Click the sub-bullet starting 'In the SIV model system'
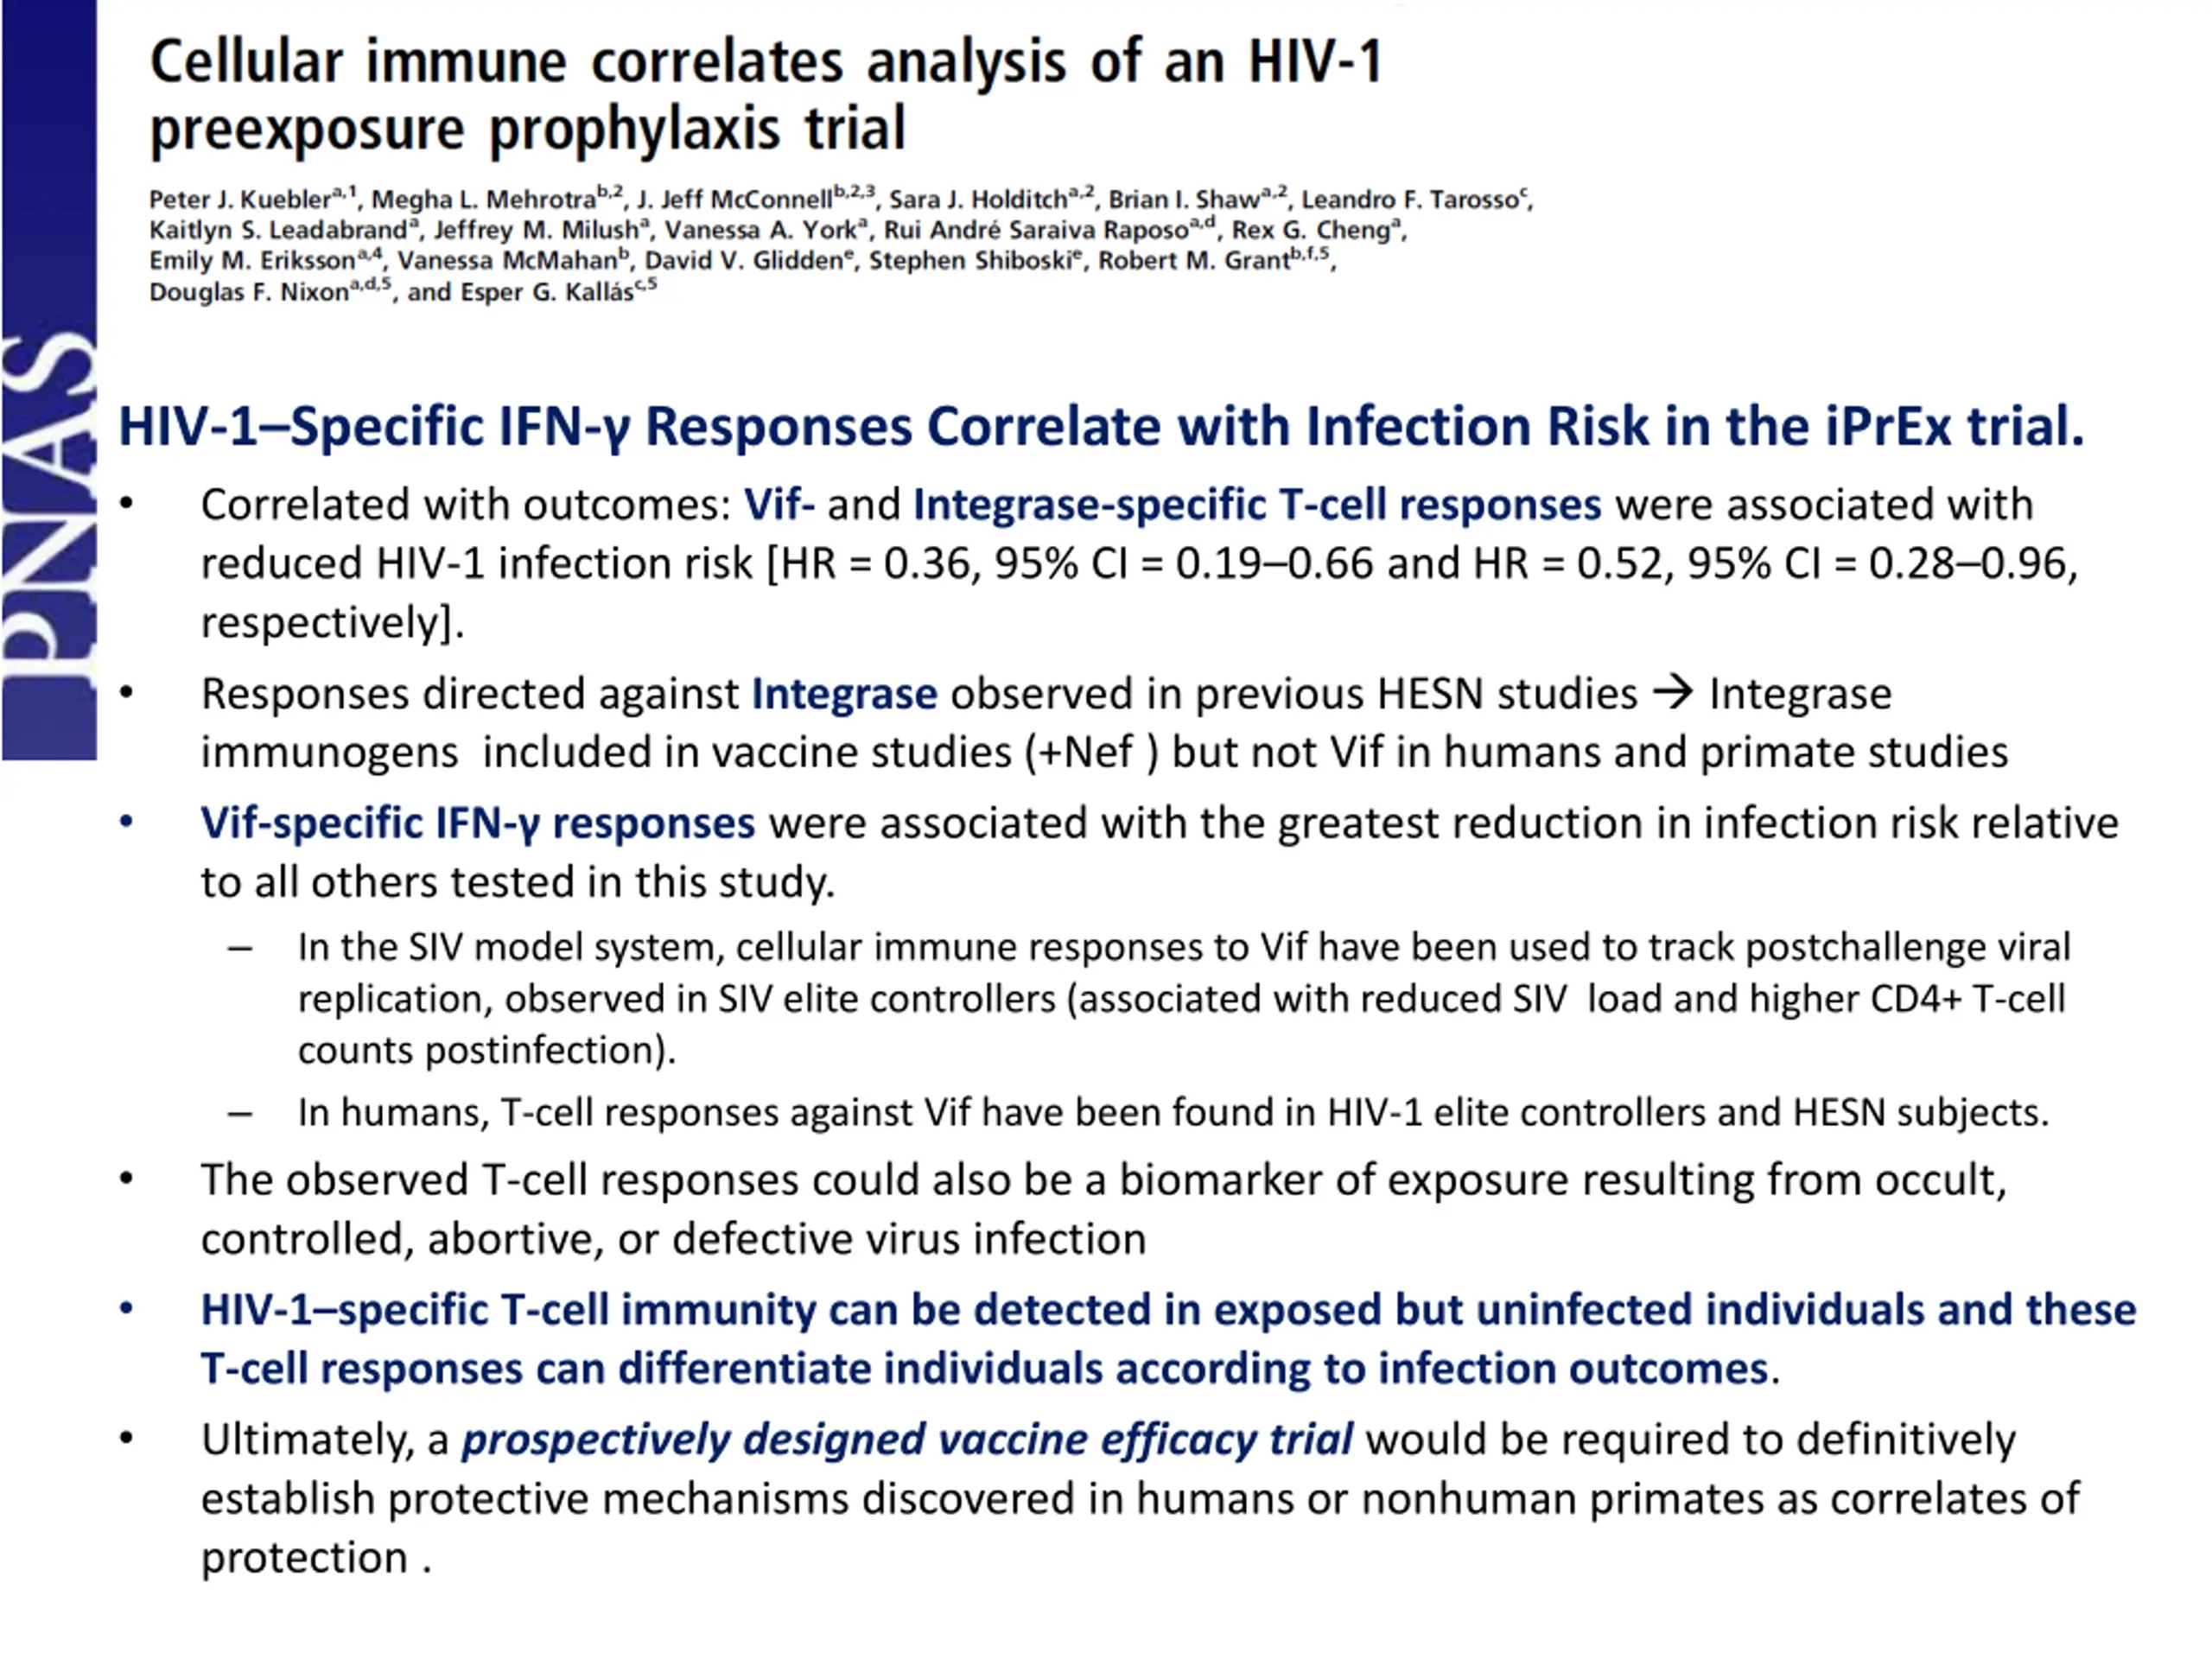2212x1659 pixels. coord(1183,998)
